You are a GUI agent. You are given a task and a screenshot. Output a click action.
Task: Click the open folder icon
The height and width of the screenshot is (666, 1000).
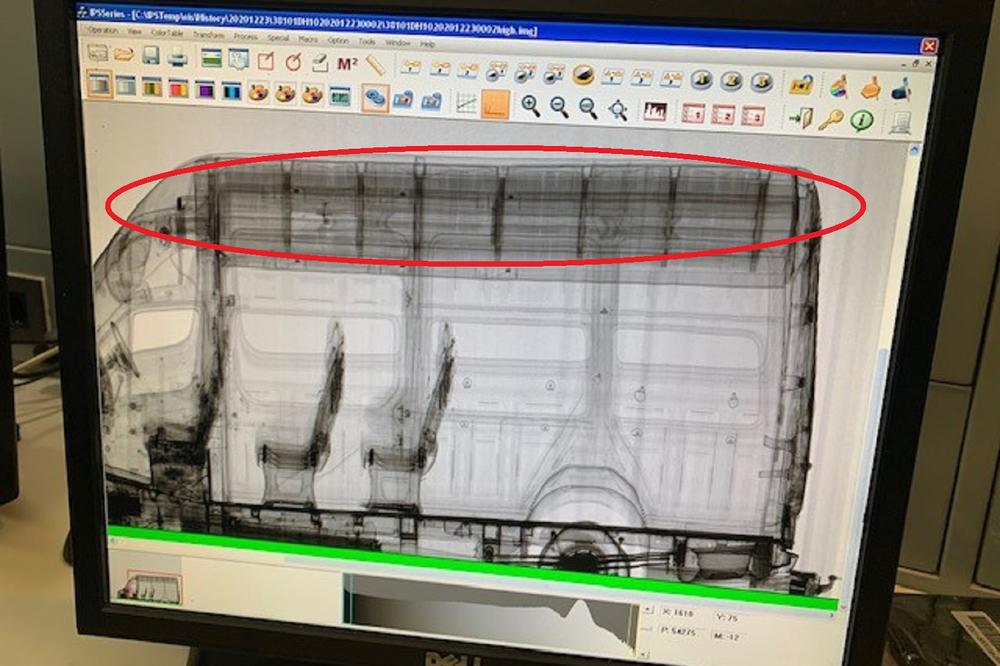coord(122,54)
